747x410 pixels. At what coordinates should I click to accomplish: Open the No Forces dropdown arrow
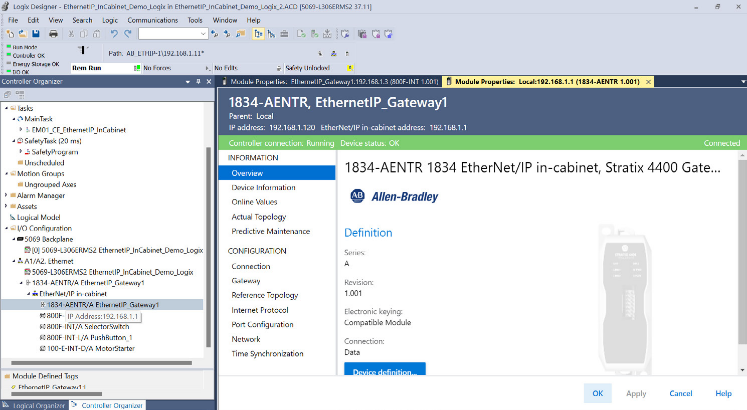click(x=207, y=68)
